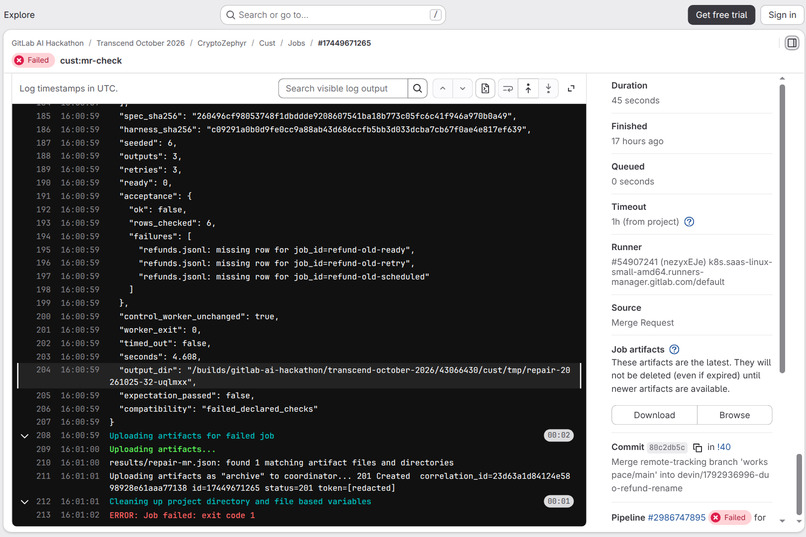Click missing row refund-old-scheduled log line
The width and height of the screenshot is (806, 537).
click(x=284, y=276)
